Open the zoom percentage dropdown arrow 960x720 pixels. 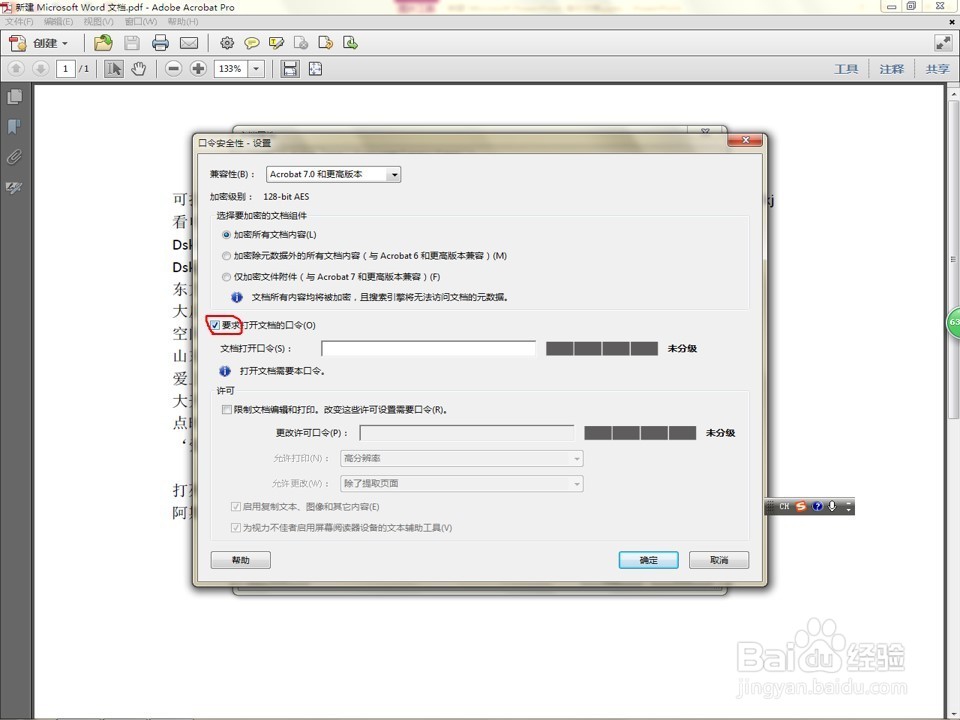tap(257, 69)
